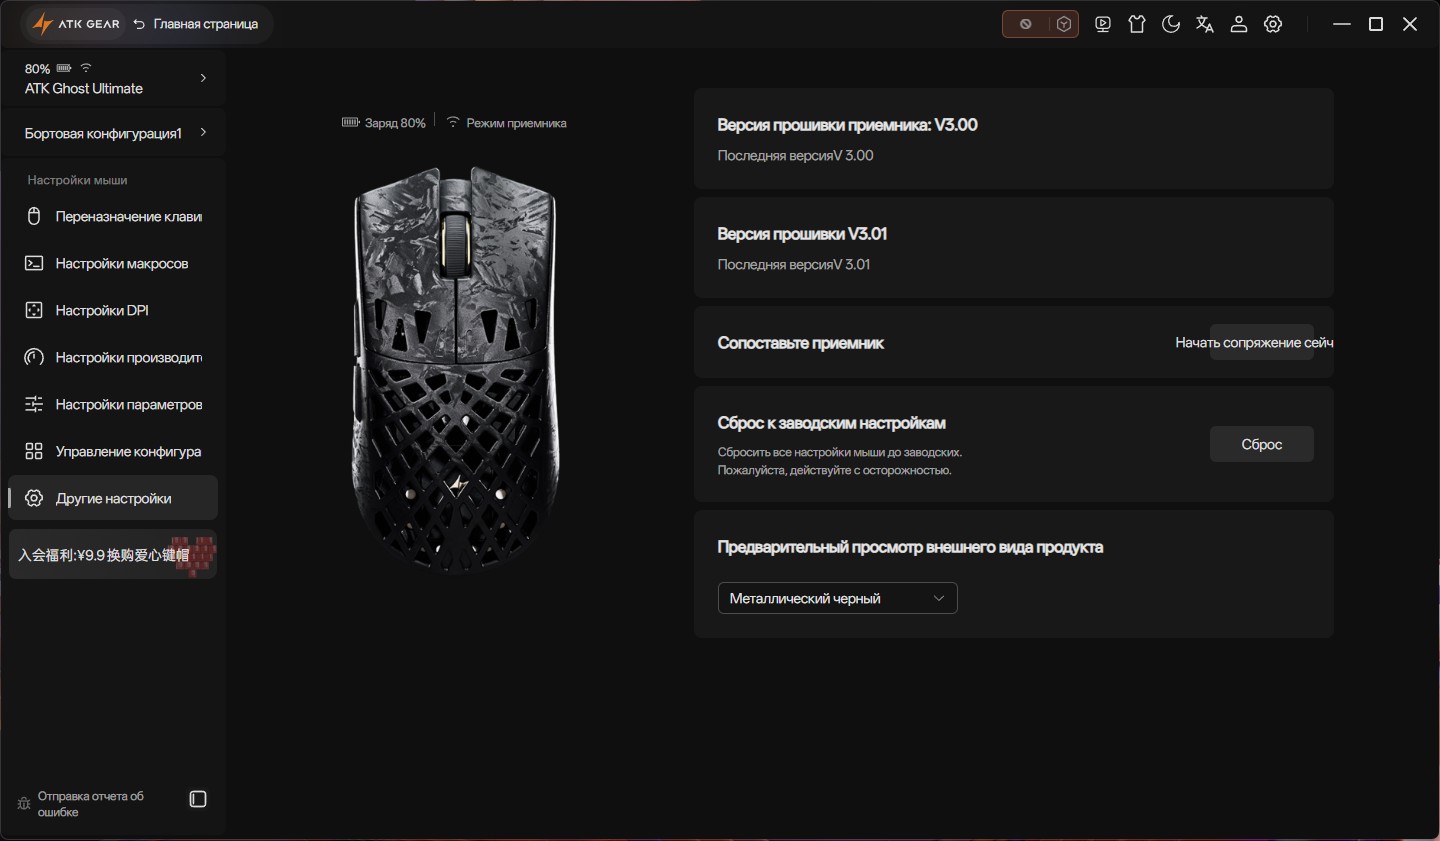Click the Начать сопряжение сейчас button
Screen dimensions: 1440x841
click(1262, 342)
